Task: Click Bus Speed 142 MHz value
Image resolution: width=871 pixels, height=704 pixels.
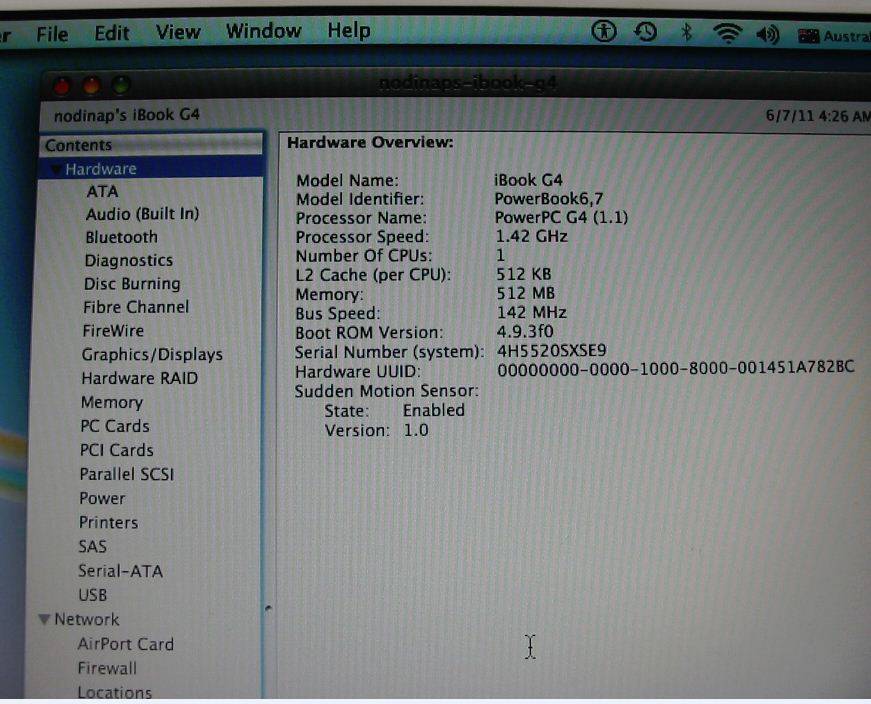Action: 531,313
